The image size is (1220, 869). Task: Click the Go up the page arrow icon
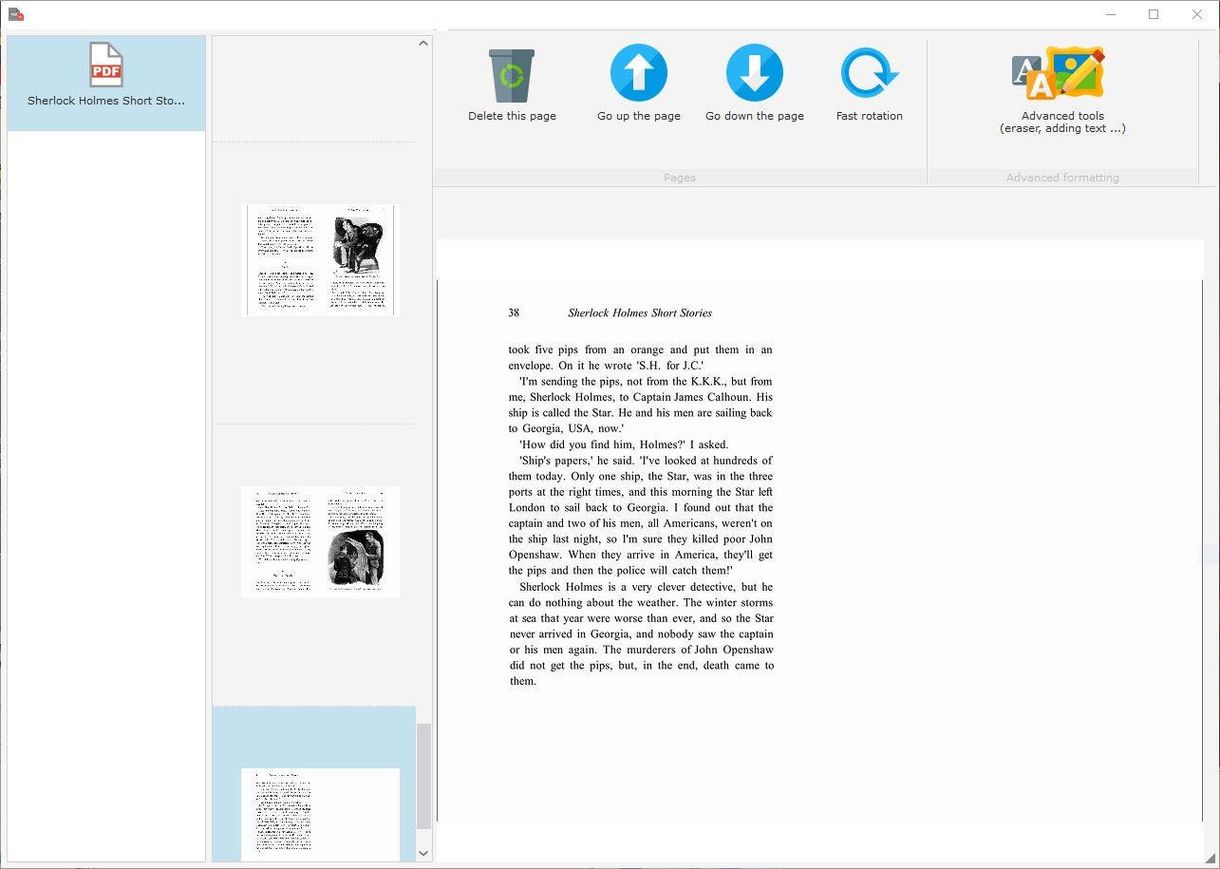click(x=638, y=73)
